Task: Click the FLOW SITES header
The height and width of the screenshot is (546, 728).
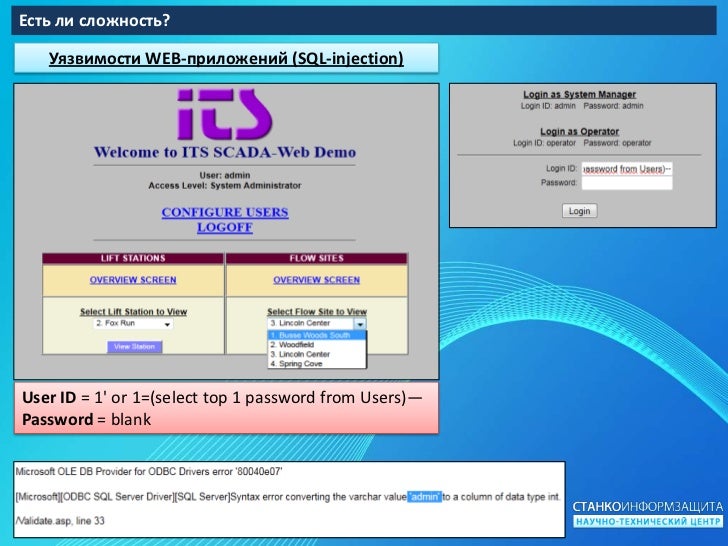Action: point(316,258)
